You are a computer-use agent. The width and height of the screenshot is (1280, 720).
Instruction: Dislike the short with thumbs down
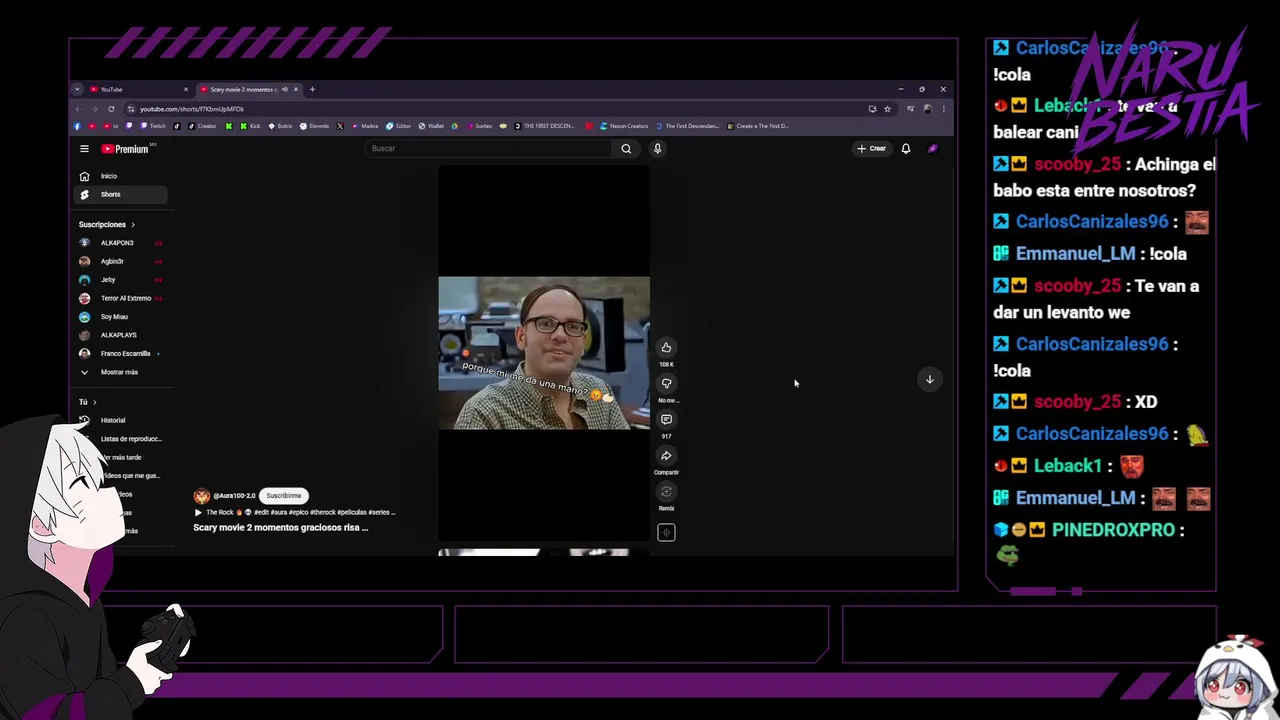[x=666, y=383]
